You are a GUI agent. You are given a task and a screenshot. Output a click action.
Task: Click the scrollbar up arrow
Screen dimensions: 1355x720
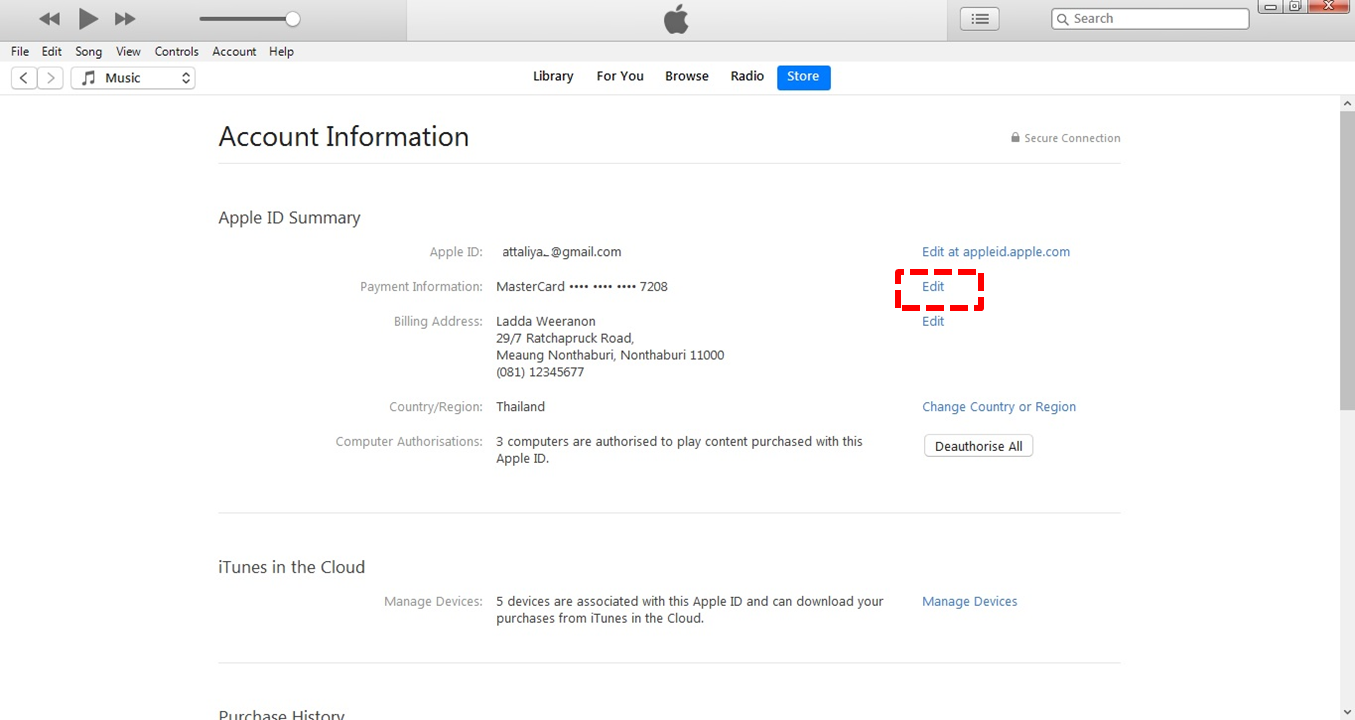pos(1347,103)
